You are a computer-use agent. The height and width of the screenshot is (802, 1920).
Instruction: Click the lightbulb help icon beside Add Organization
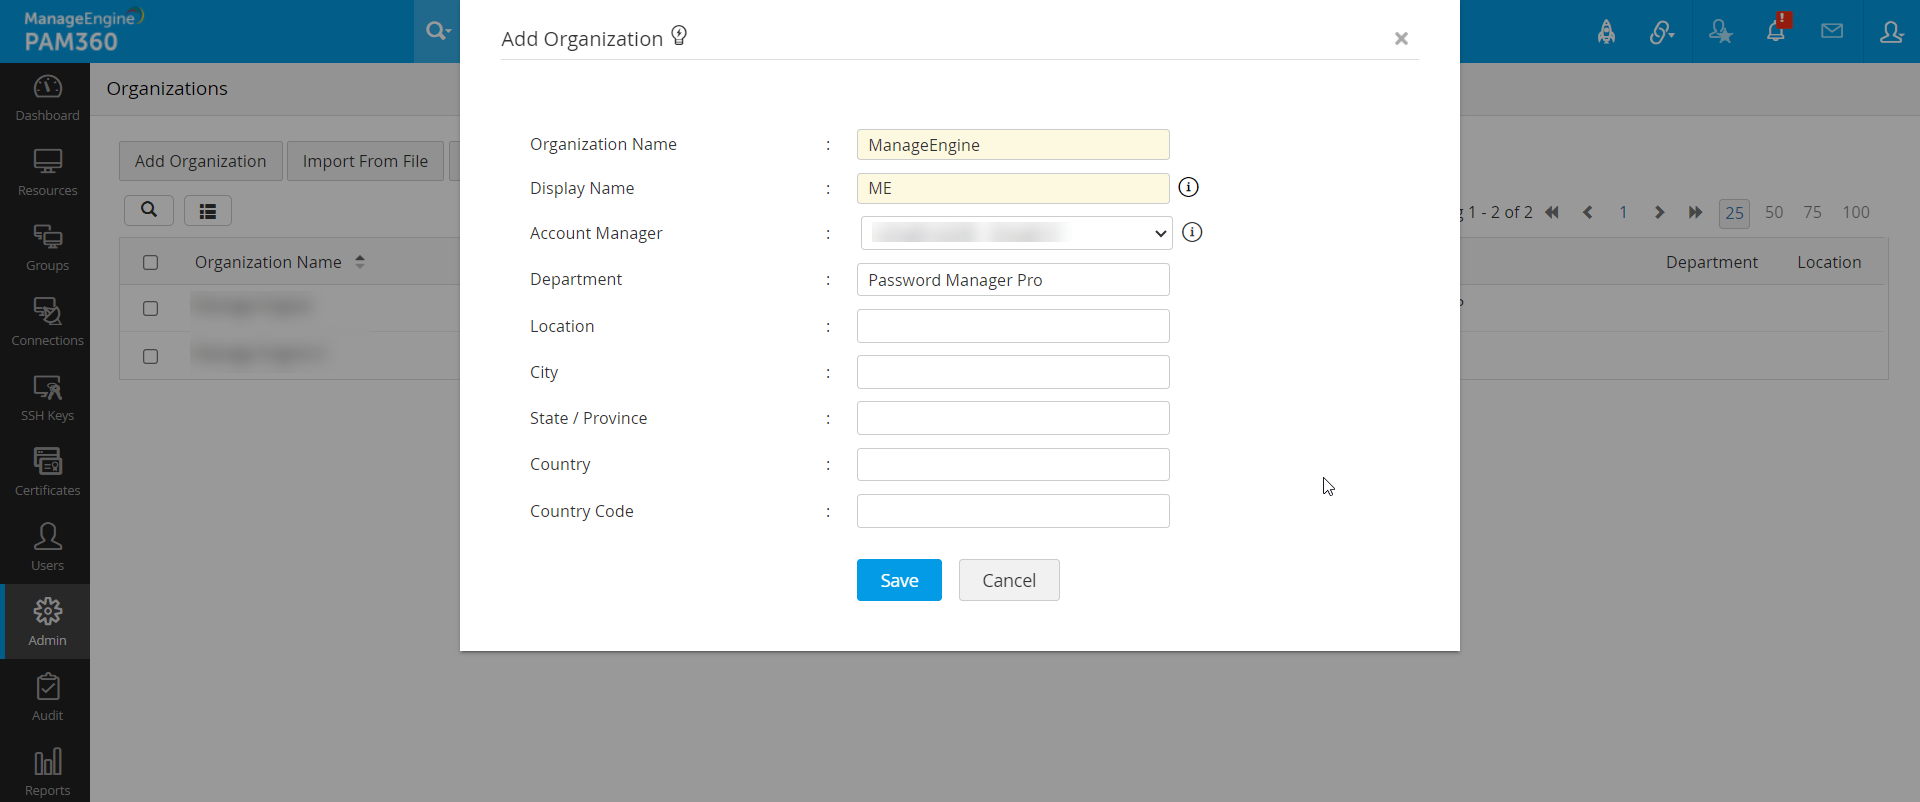tap(679, 36)
